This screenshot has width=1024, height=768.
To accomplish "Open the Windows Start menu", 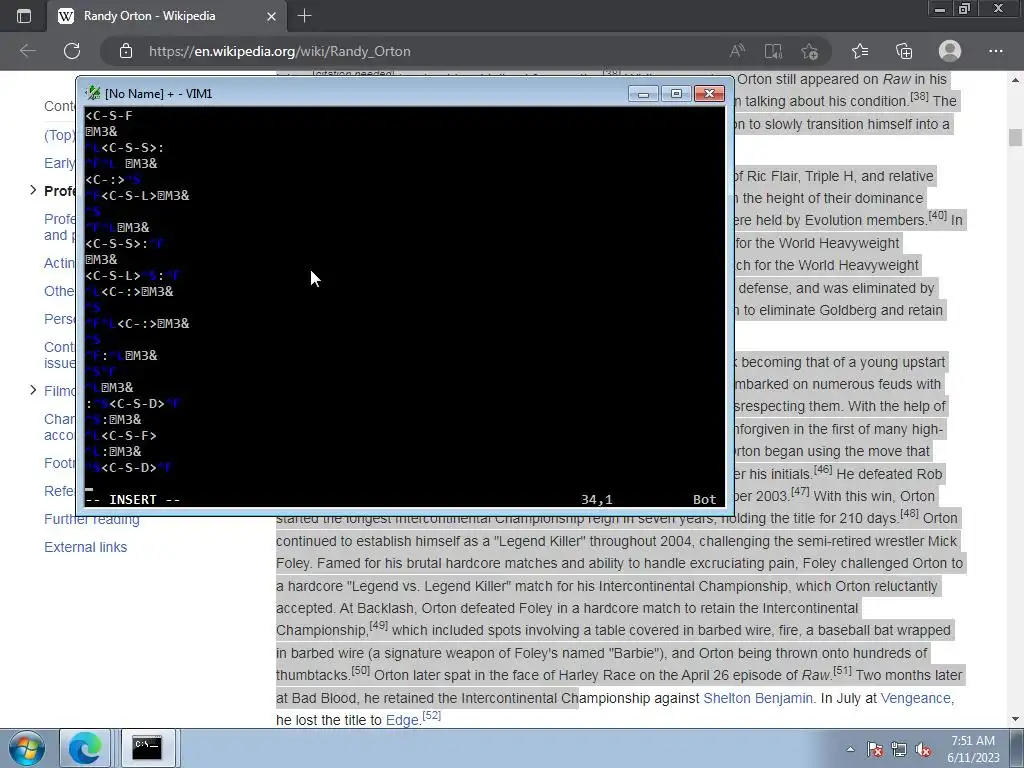I will (x=26, y=748).
